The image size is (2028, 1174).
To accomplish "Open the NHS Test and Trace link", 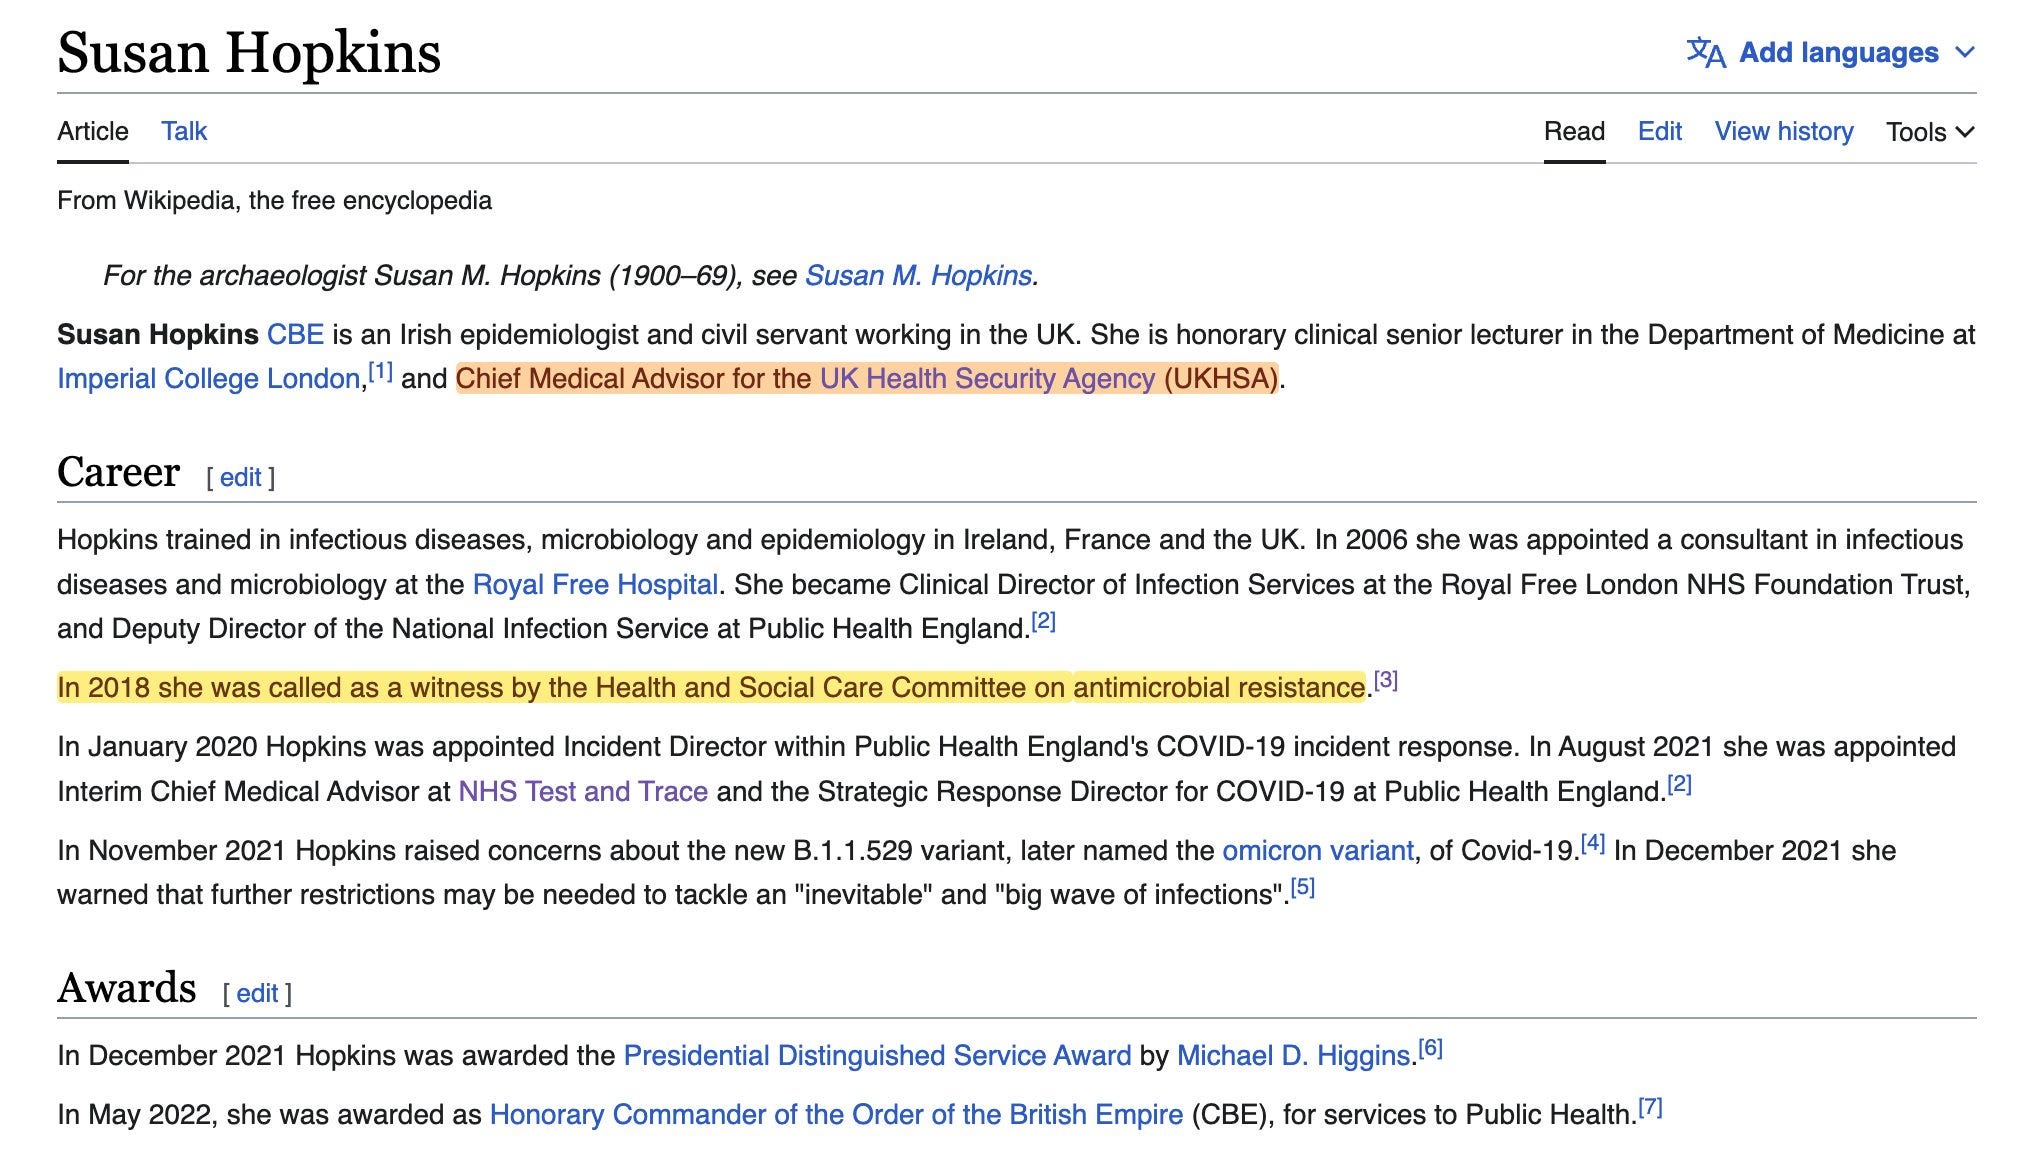I will click(x=583, y=791).
